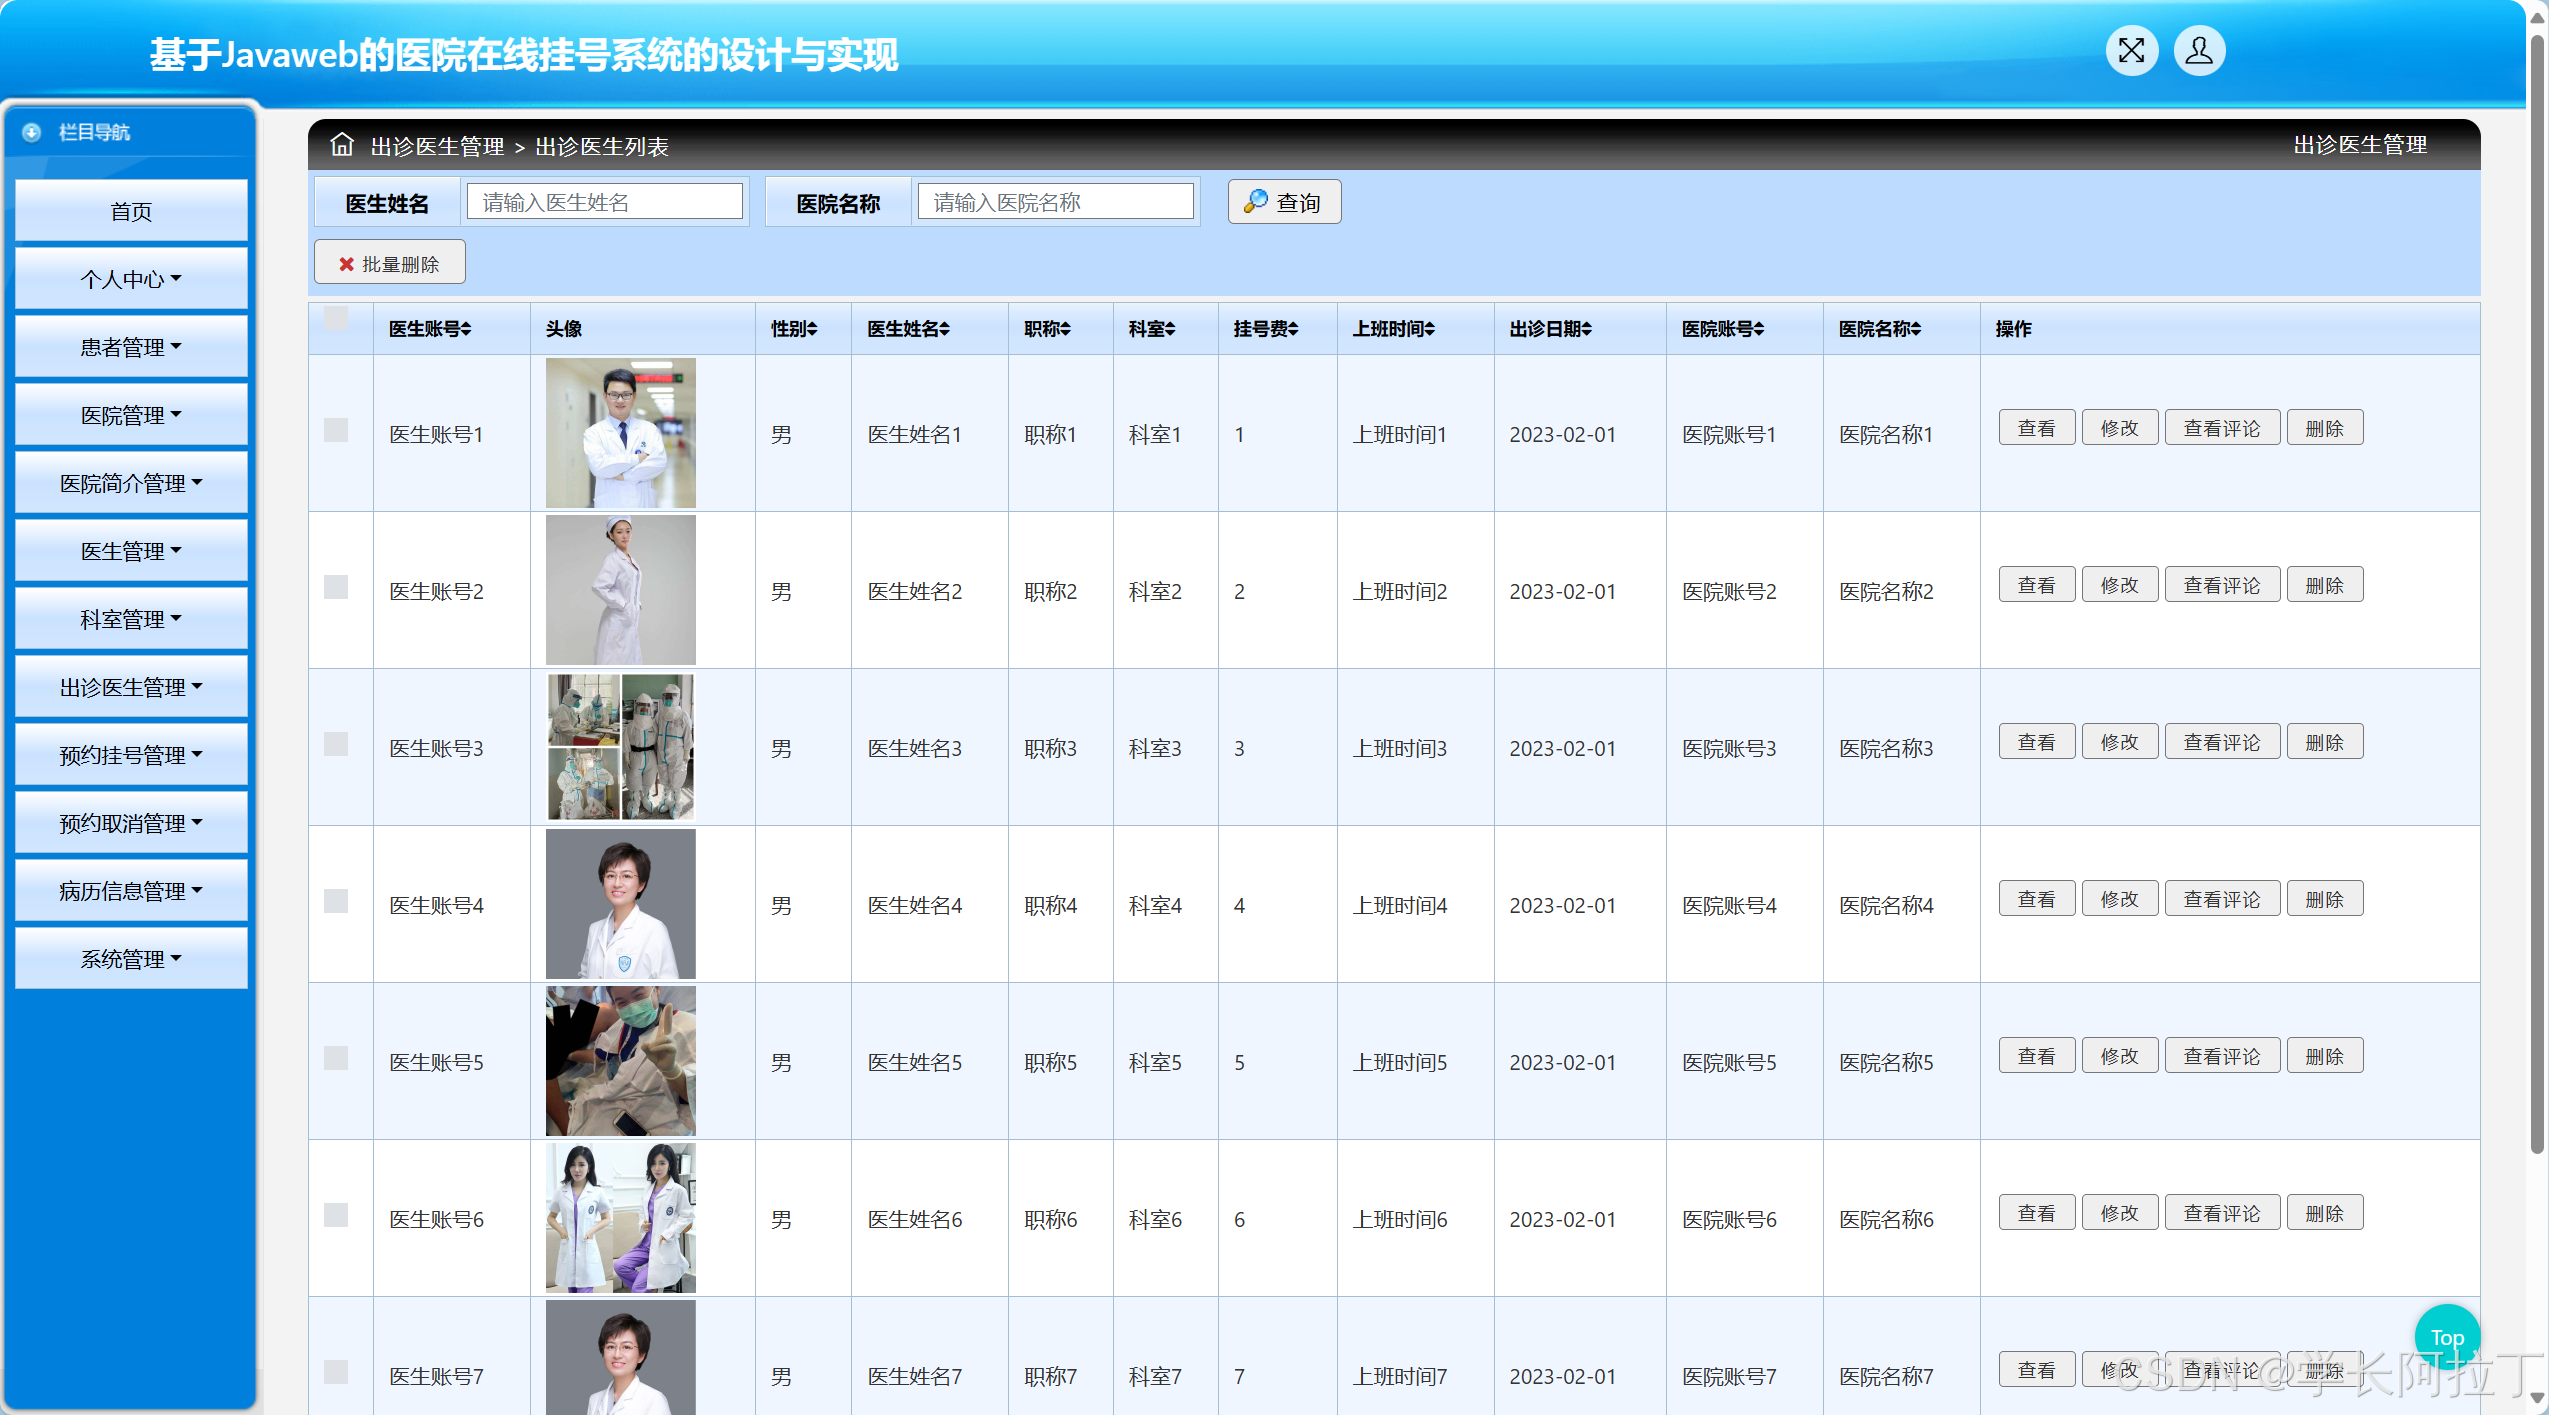Sort by 医生账号 column arrows
The height and width of the screenshot is (1415, 2549).
(466, 329)
